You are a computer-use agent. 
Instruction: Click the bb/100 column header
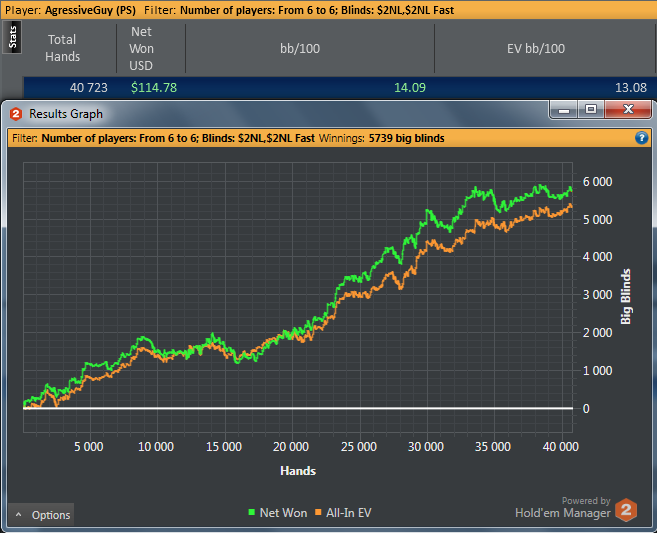coord(309,48)
